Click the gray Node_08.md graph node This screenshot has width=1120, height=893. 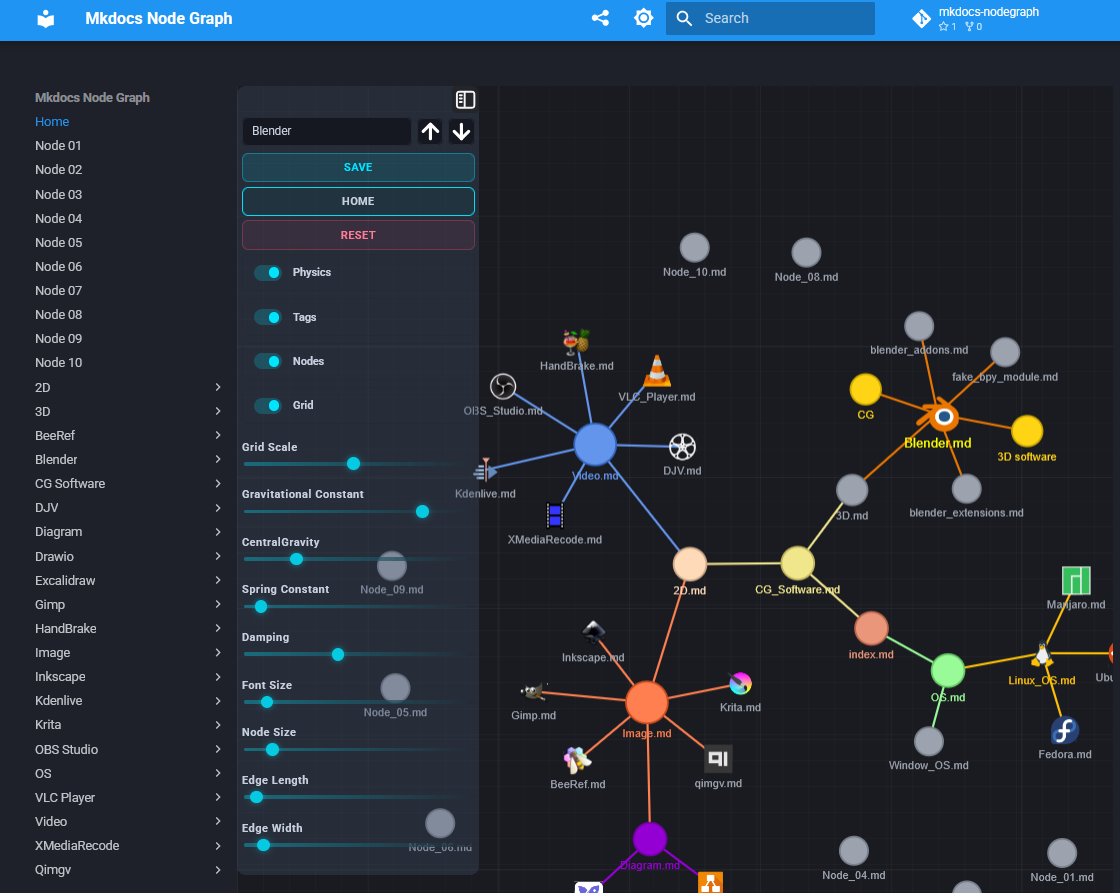(806, 253)
